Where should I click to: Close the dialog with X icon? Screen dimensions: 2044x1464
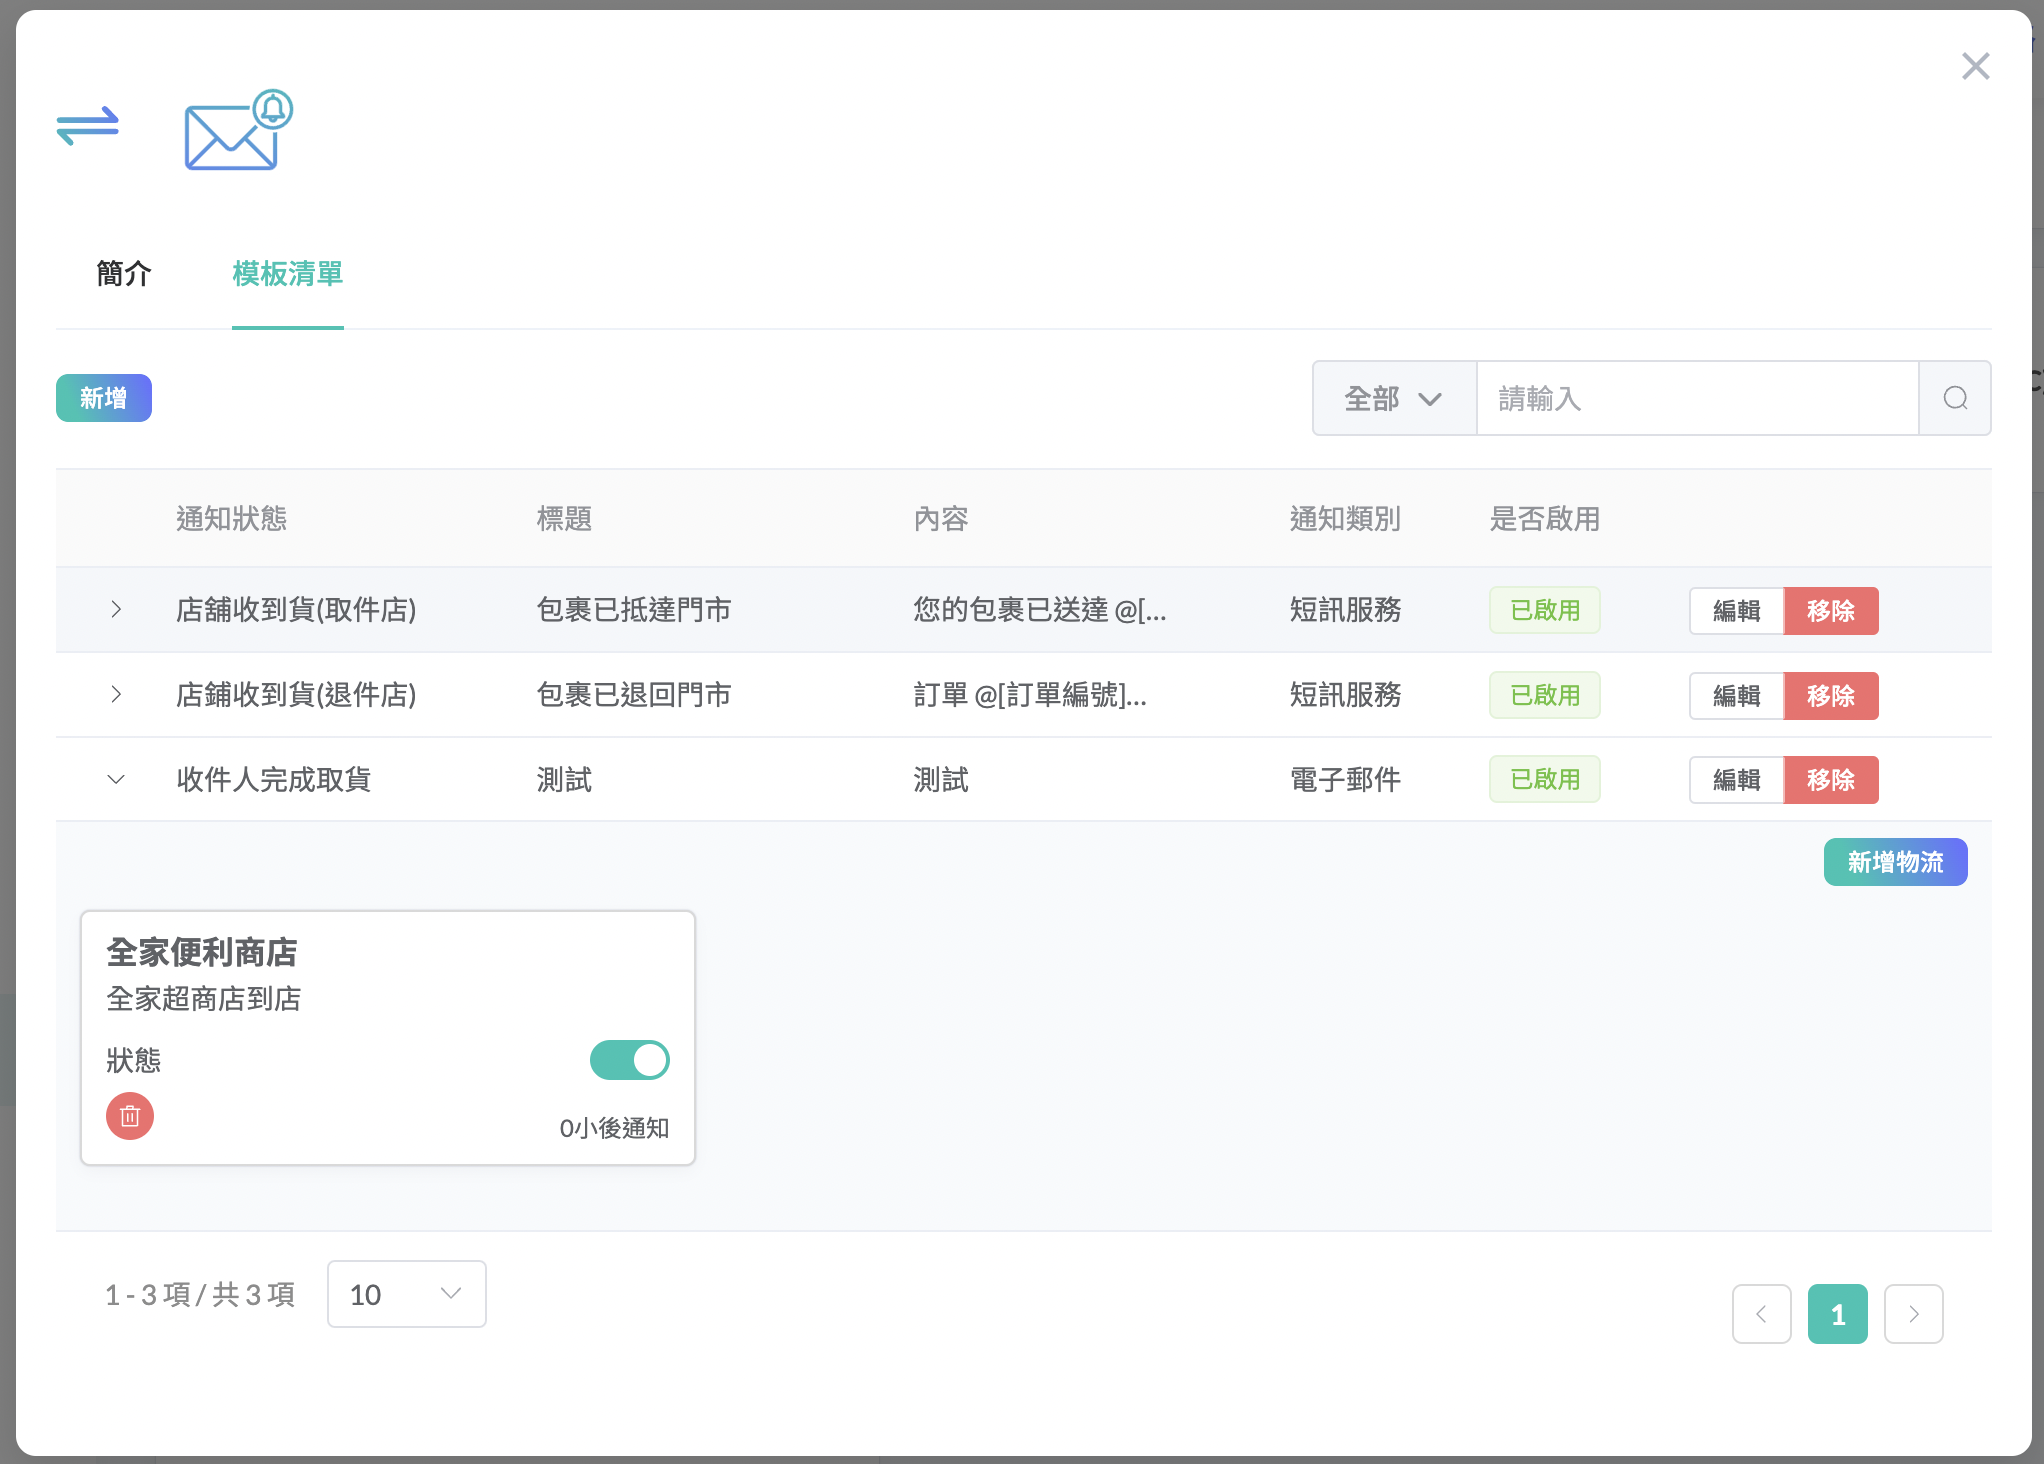click(1975, 67)
